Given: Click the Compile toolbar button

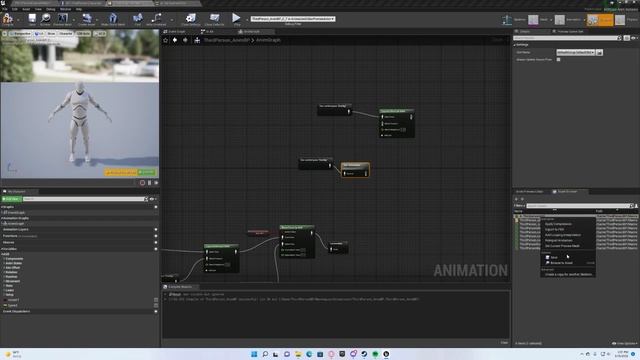Looking at the screenshot, I should [x=8, y=19].
